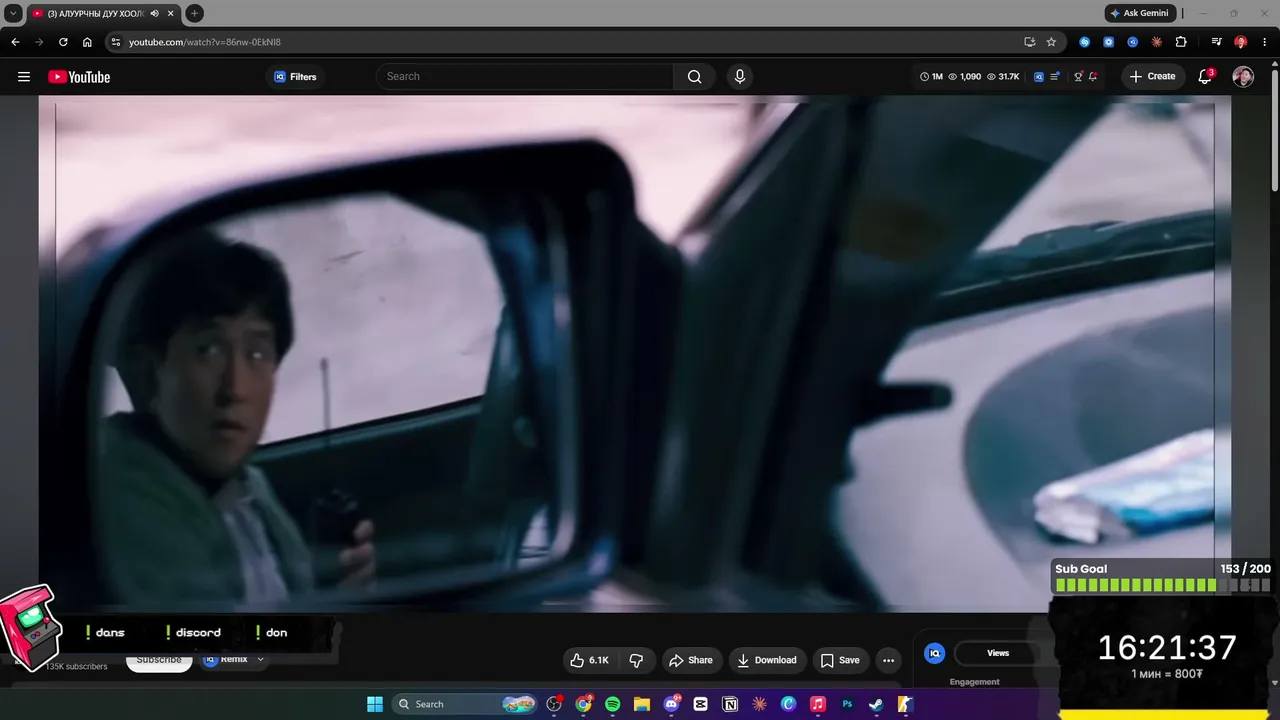Open the vidIQ alert bell icon

pos(1093,77)
